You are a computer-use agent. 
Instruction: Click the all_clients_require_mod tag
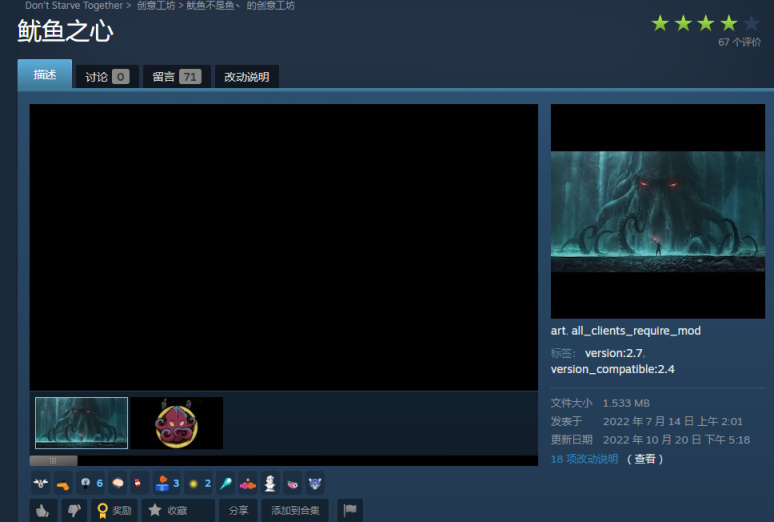click(x=636, y=330)
